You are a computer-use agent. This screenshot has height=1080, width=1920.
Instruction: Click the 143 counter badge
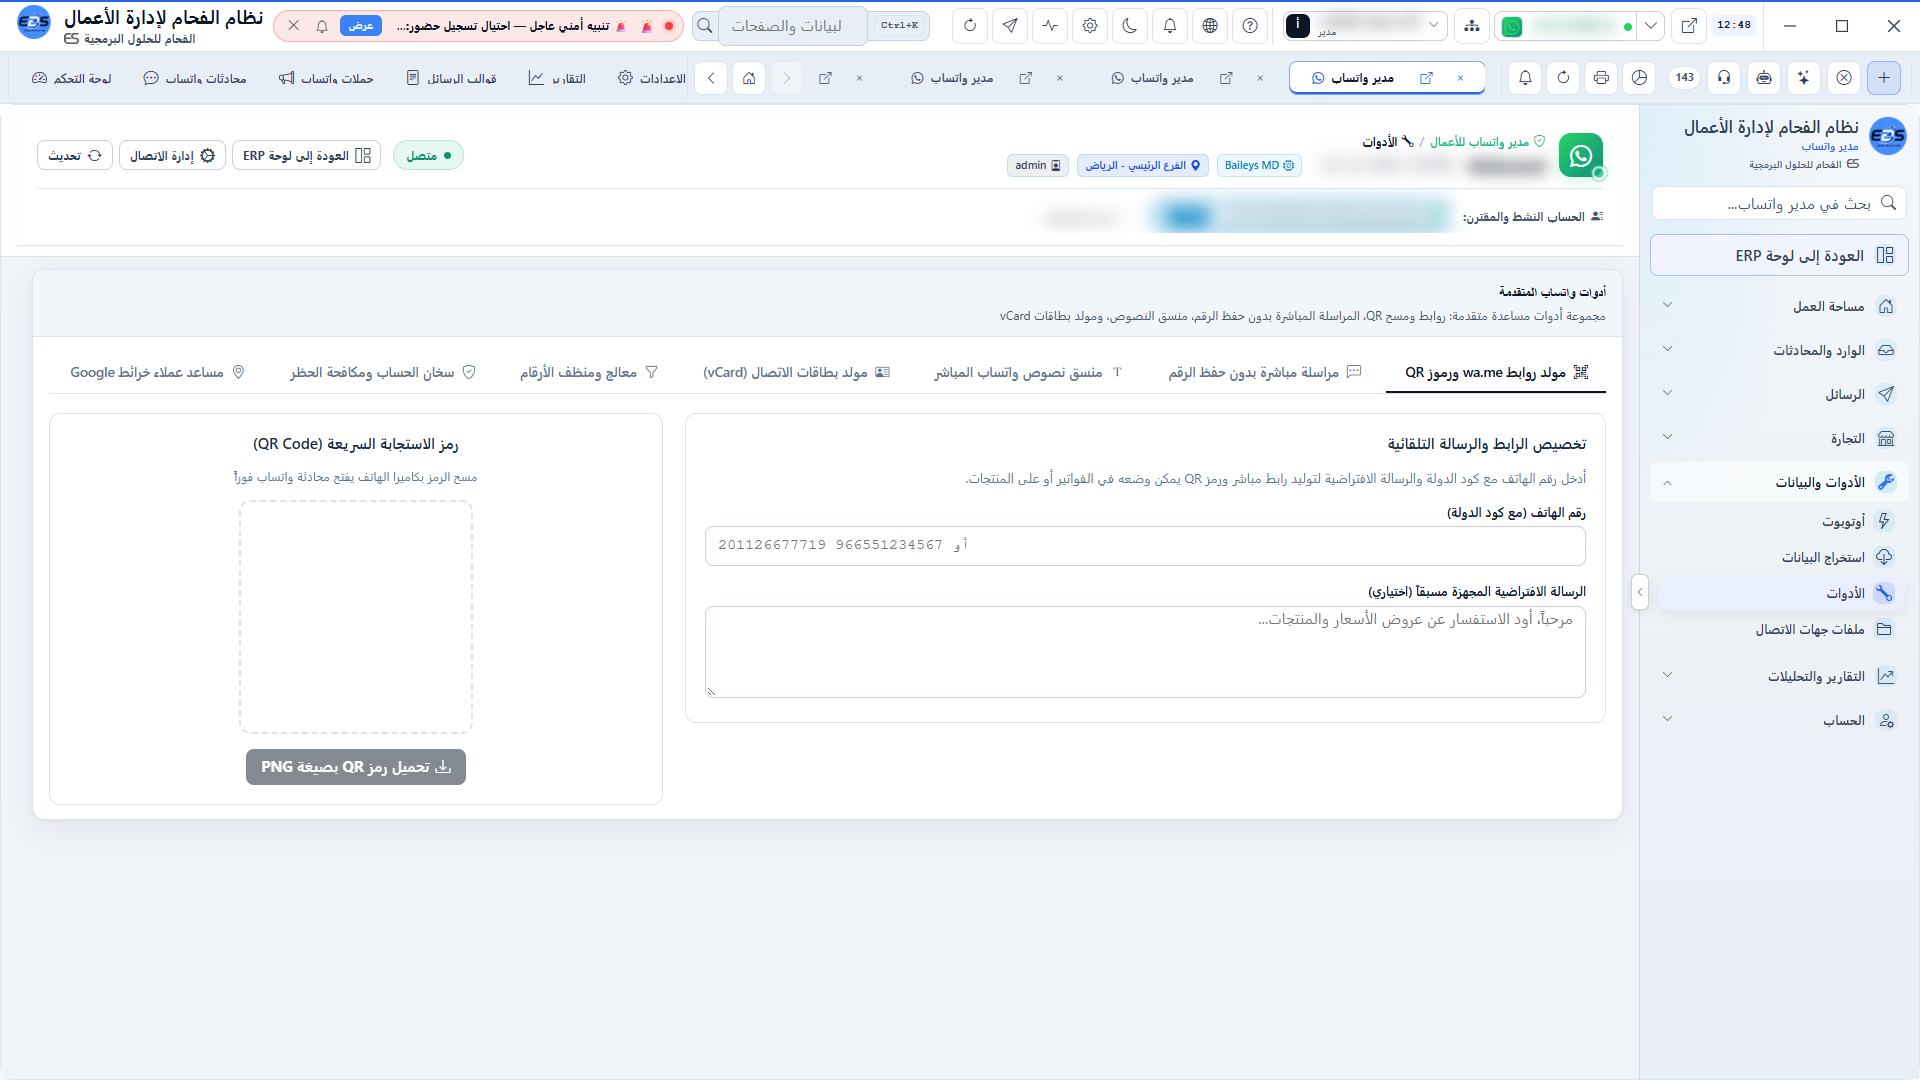click(1685, 78)
